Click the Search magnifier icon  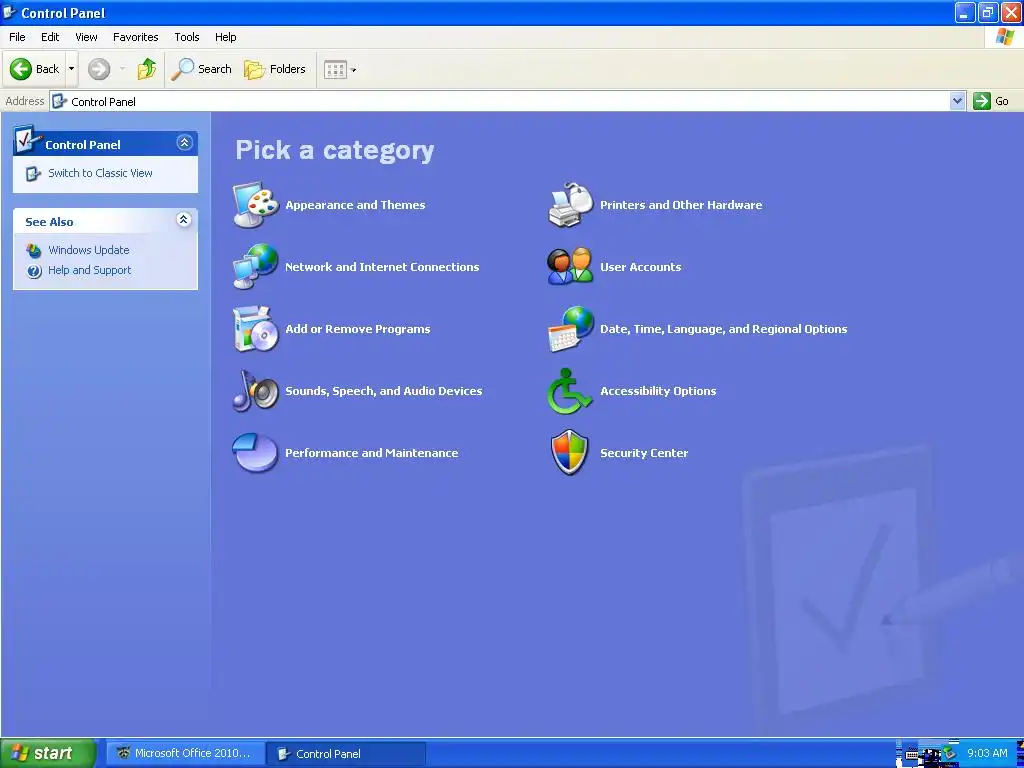(182, 69)
